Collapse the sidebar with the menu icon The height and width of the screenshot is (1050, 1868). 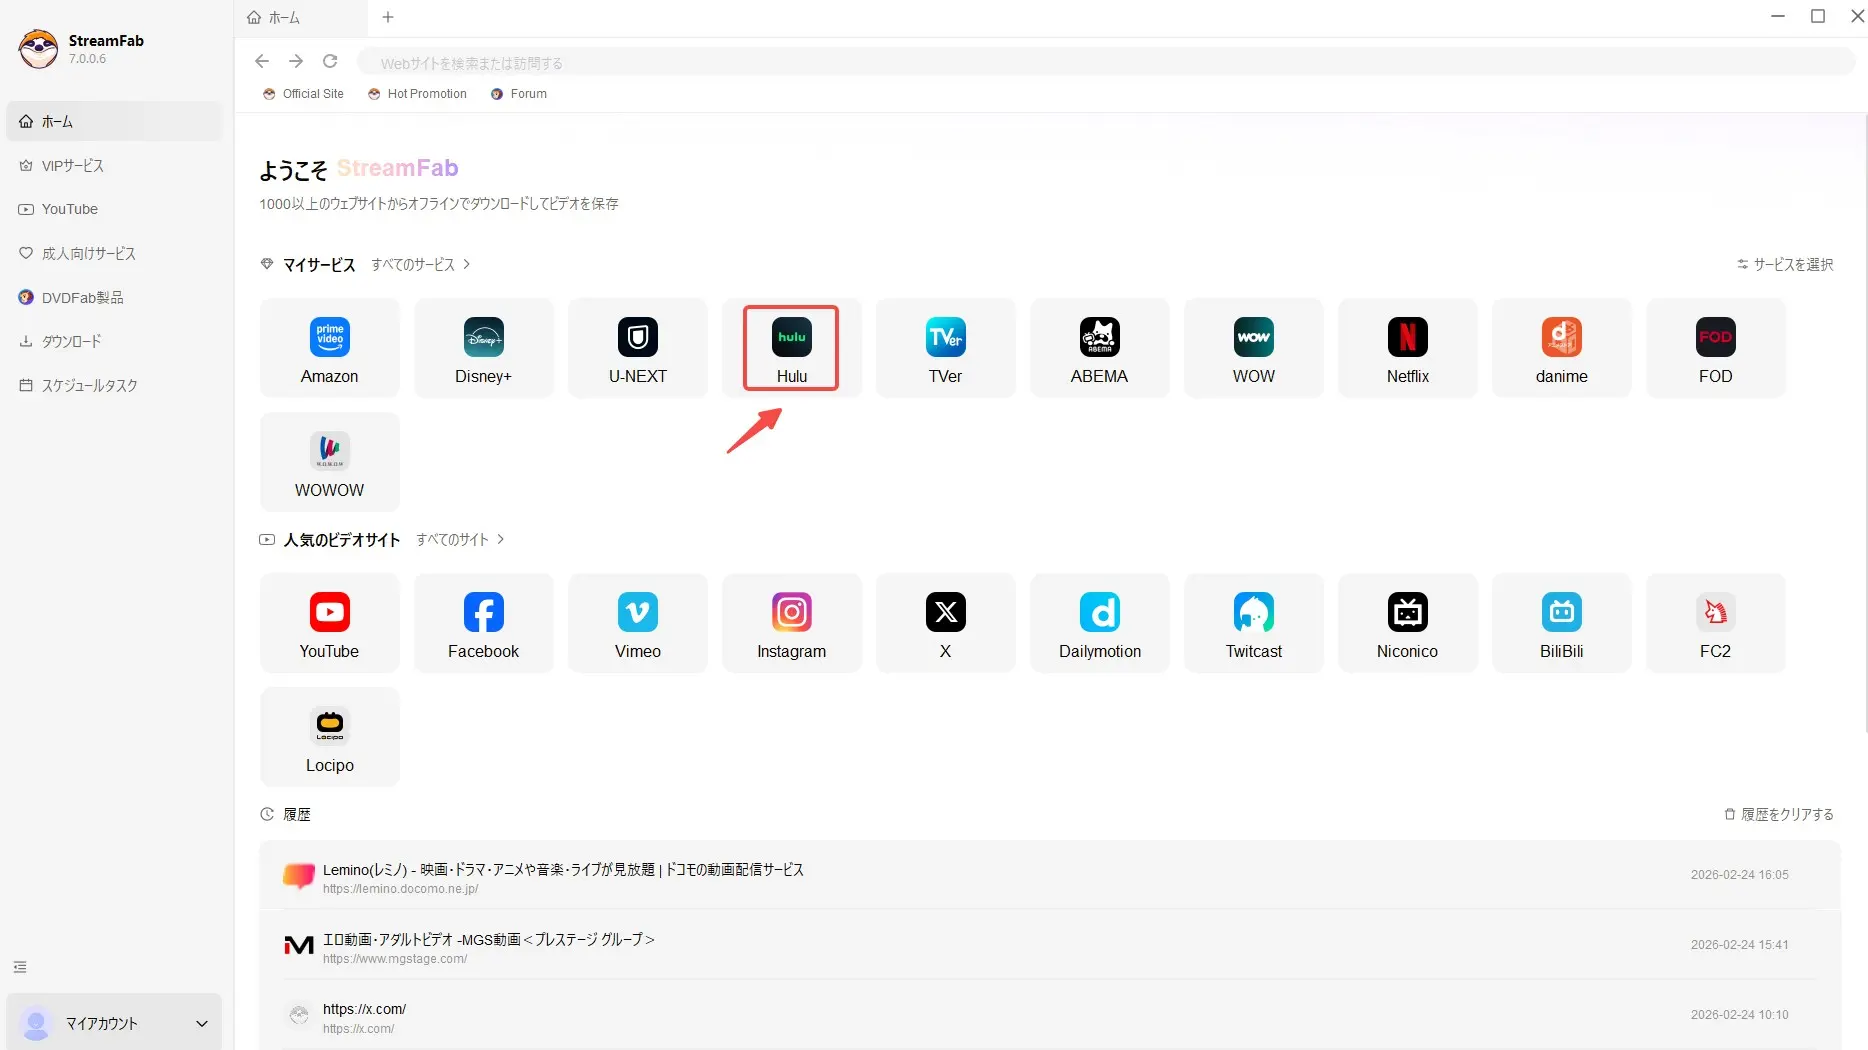click(x=20, y=967)
